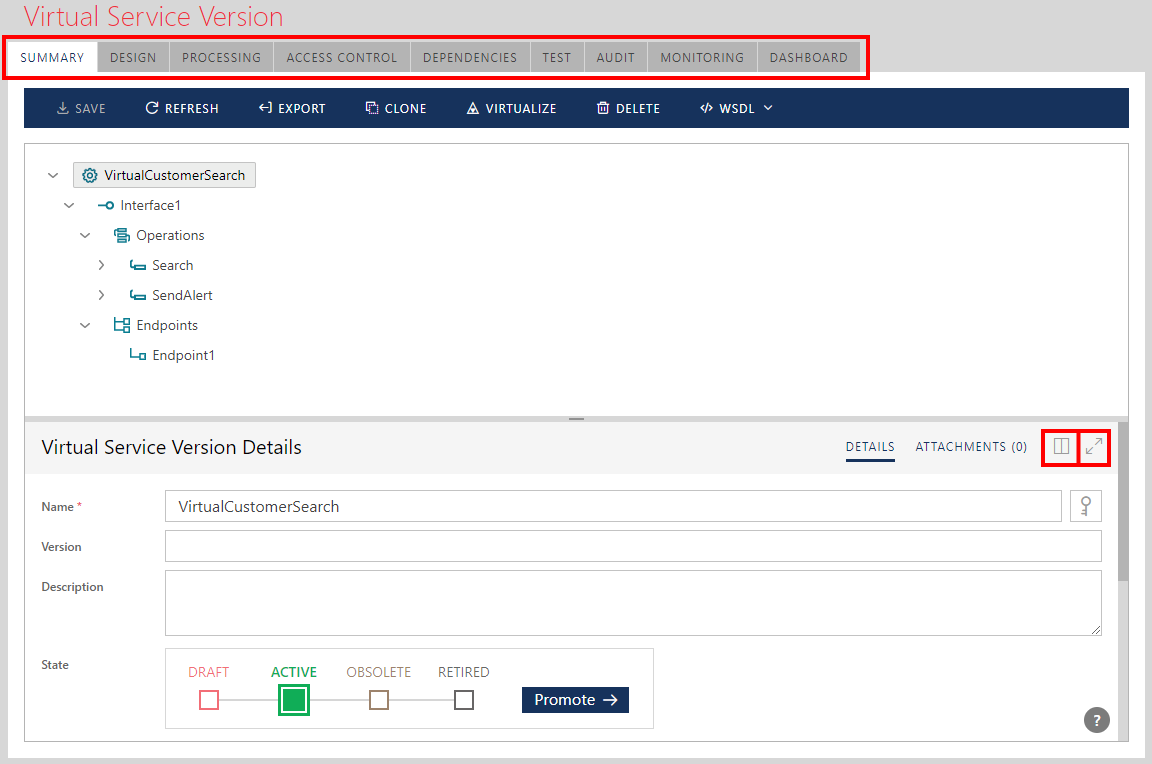This screenshot has height=764, width=1152.
Task: Expand the Search operation node
Action: click(x=101, y=265)
